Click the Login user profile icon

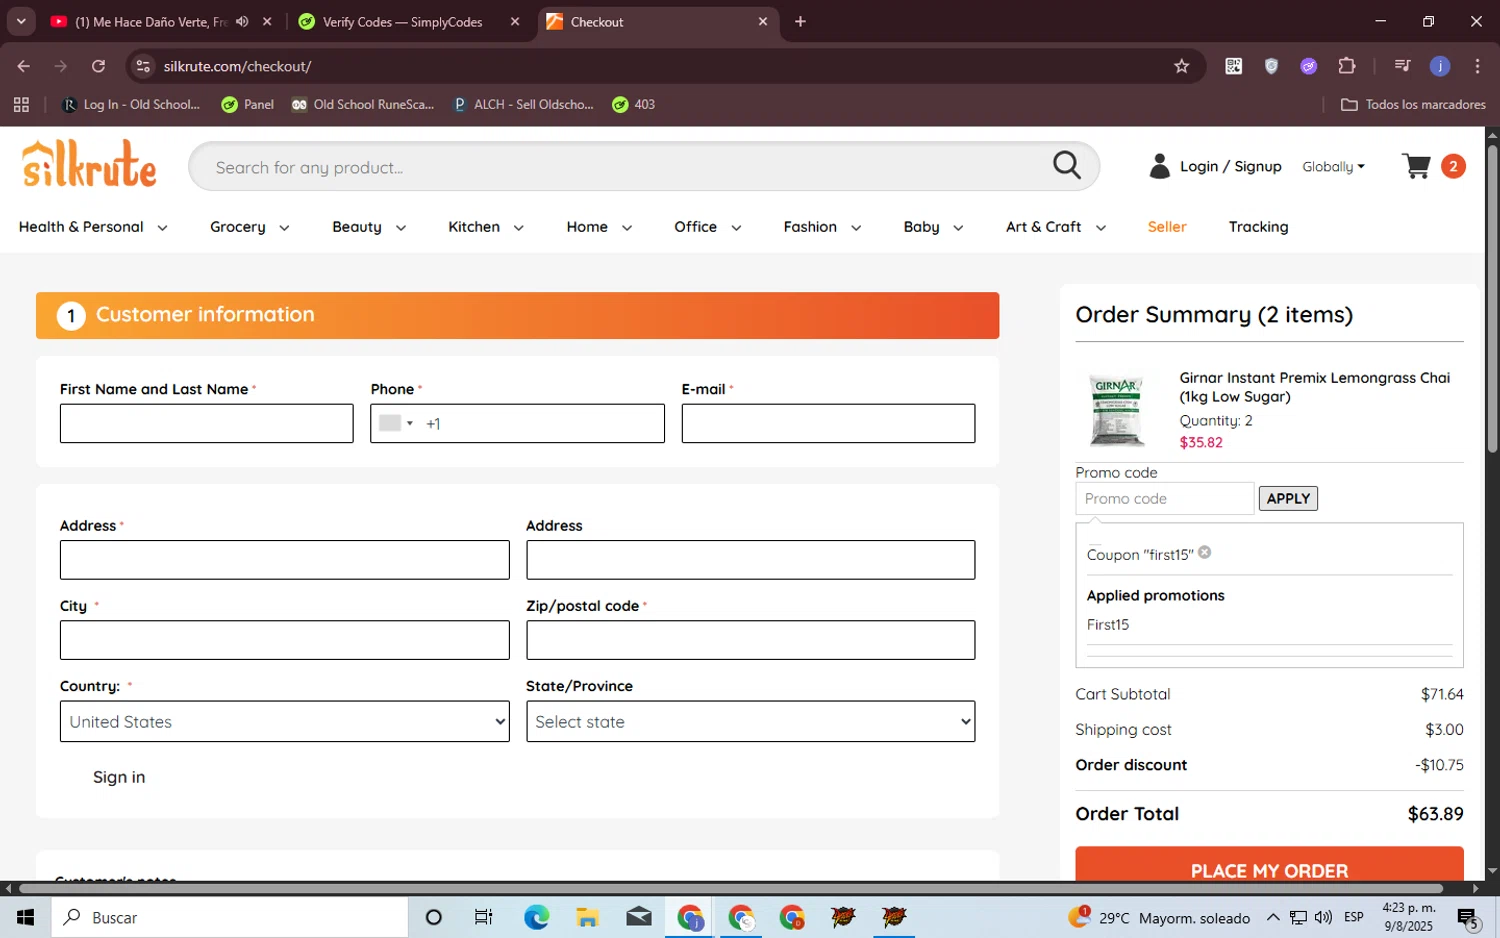click(1159, 166)
